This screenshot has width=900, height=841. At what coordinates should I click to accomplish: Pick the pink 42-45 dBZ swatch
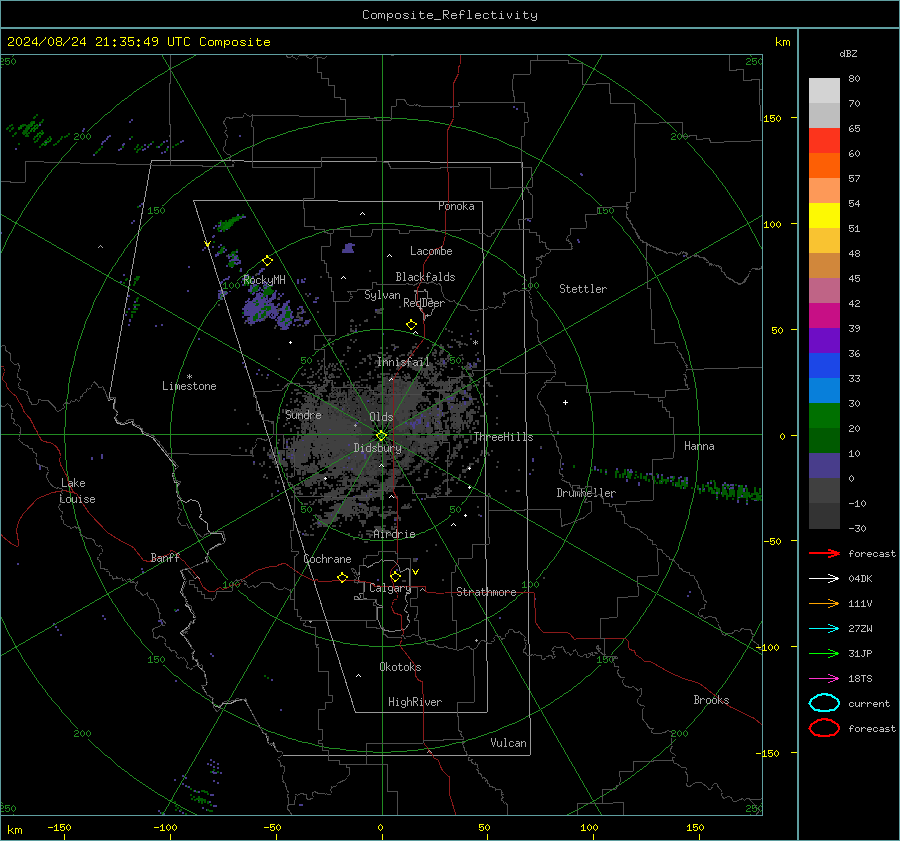coord(824,290)
